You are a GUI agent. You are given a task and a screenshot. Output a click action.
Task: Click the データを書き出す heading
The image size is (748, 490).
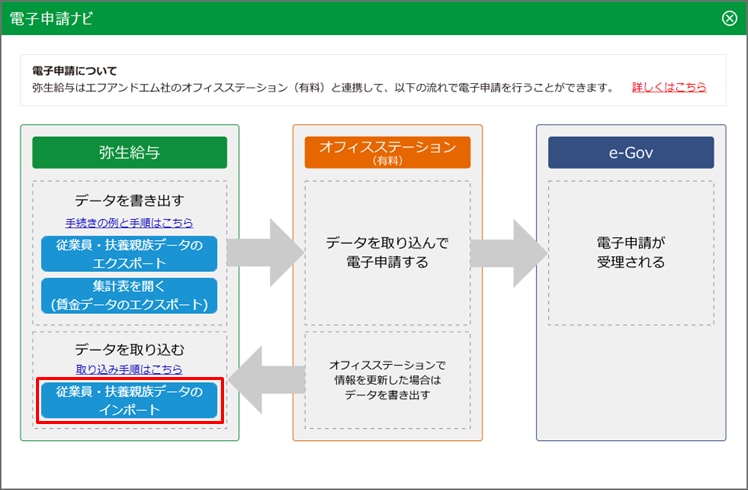pyautogui.click(x=129, y=200)
